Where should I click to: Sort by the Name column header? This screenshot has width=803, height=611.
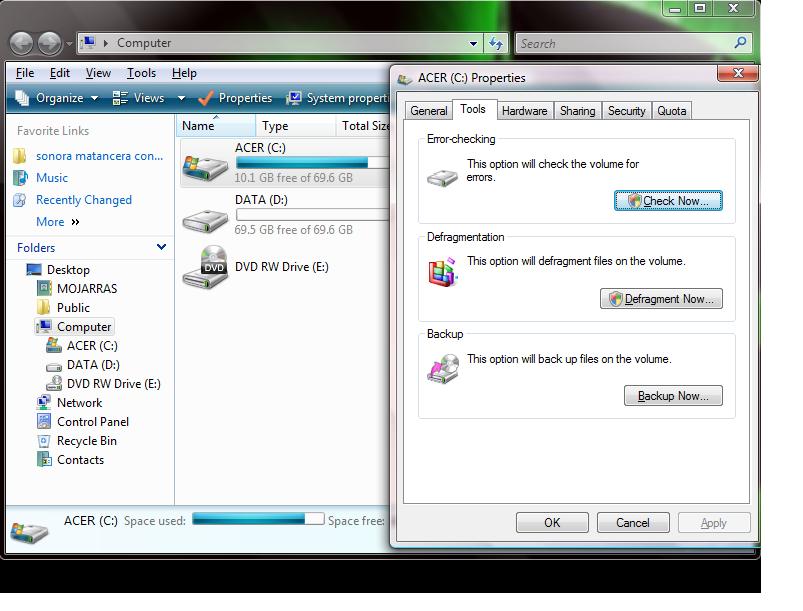coord(216,125)
